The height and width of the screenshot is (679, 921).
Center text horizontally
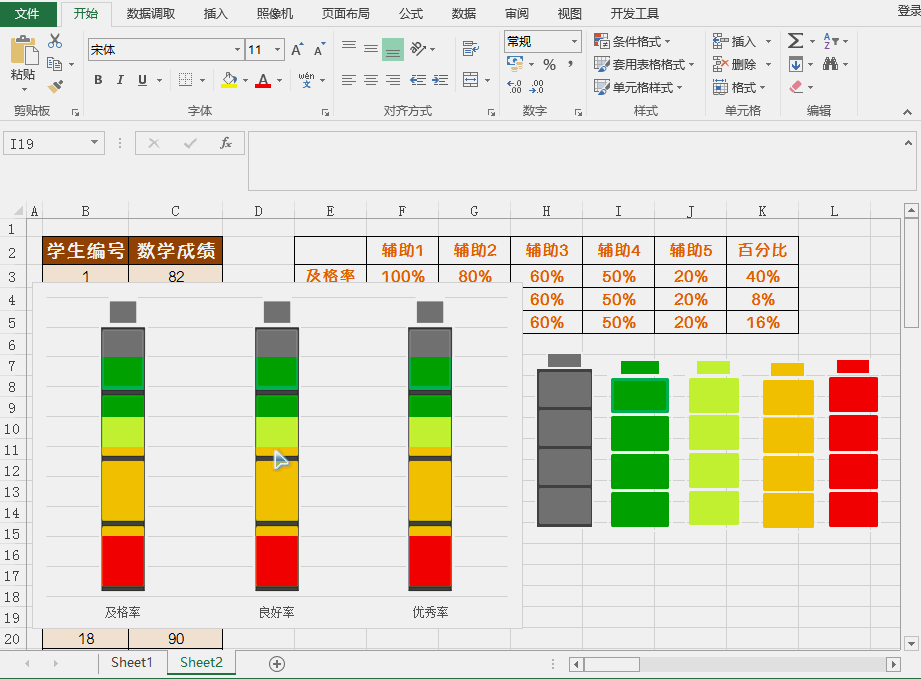pyautogui.click(x=371, y=80)
